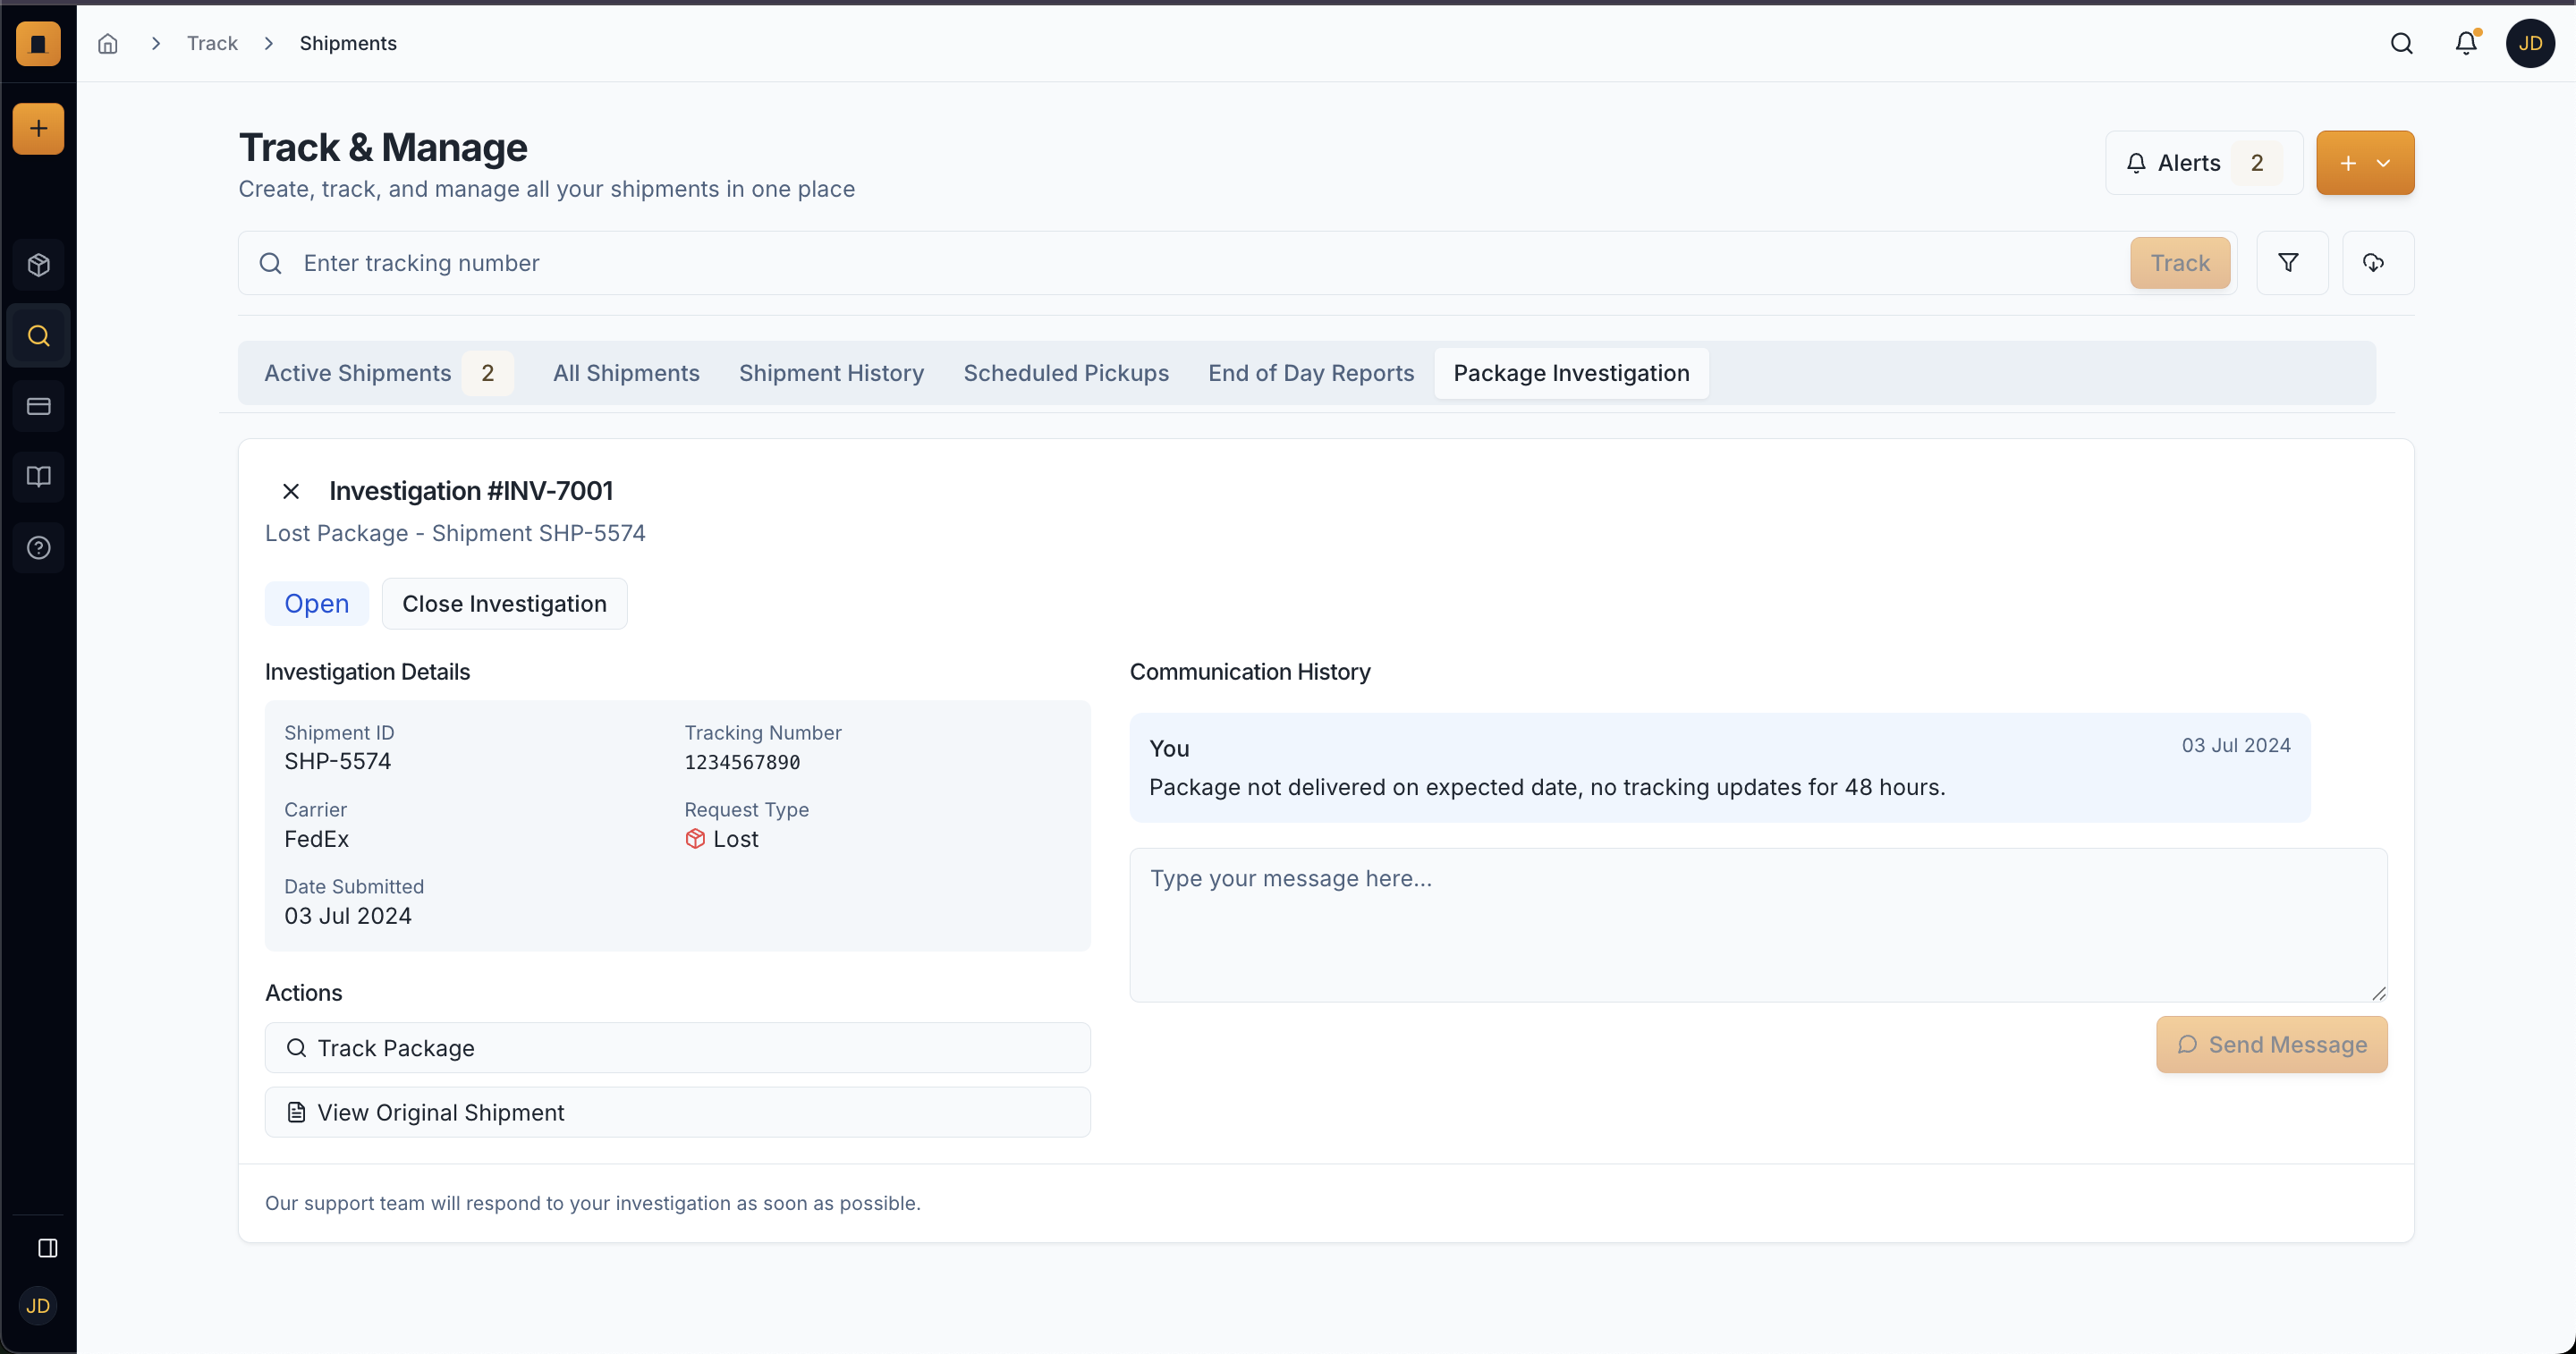Click View Original Shipment button
The width and height of the screenshot is (2576, 1354).
click(677, 1112)
